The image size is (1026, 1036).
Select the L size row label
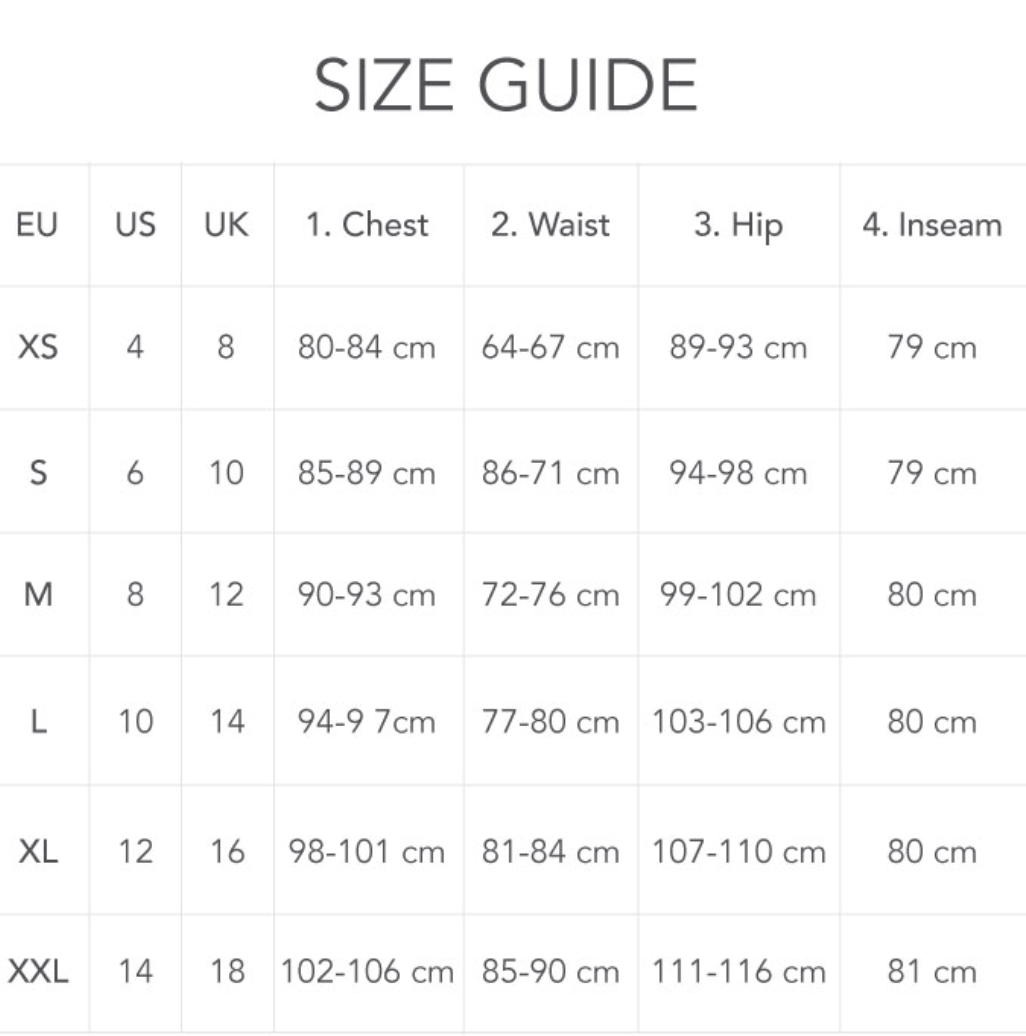point(38,721)
